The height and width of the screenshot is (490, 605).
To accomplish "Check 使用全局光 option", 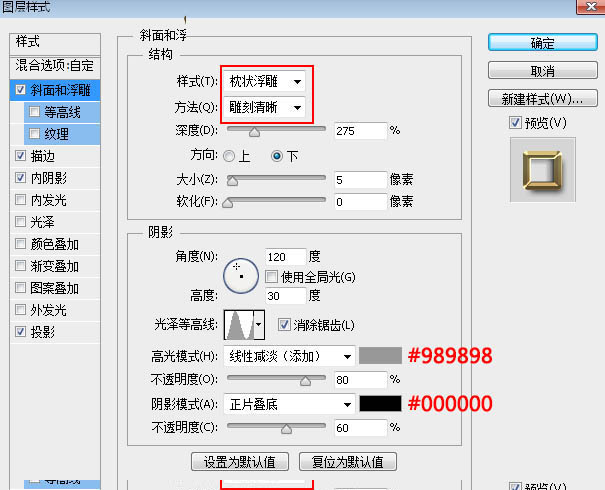I will pos(272,277).
